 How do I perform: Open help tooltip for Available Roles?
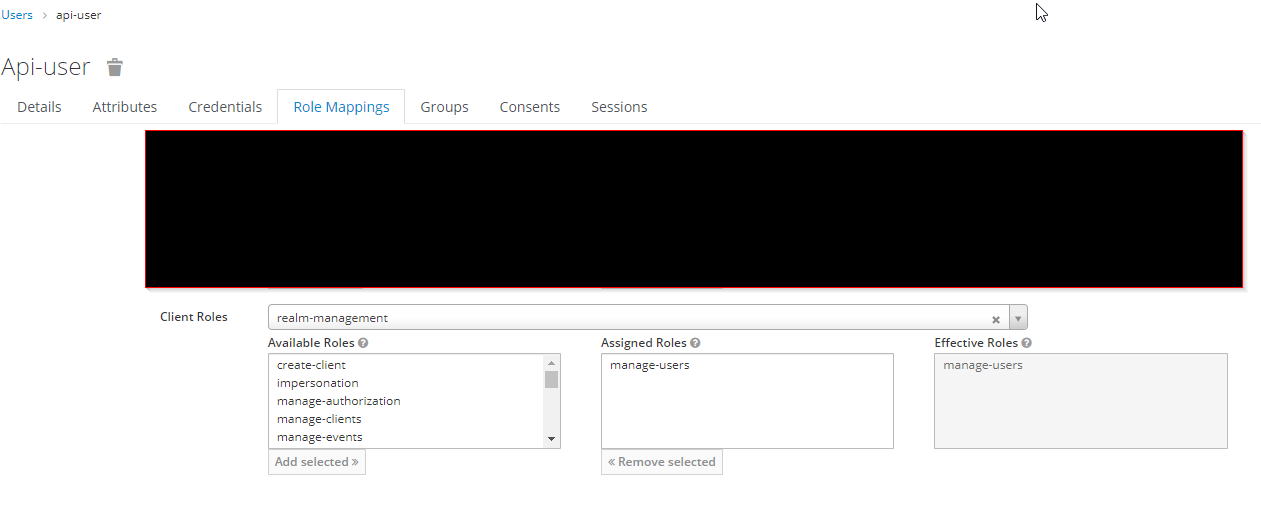pyautogui.click(x=363, y=343)
